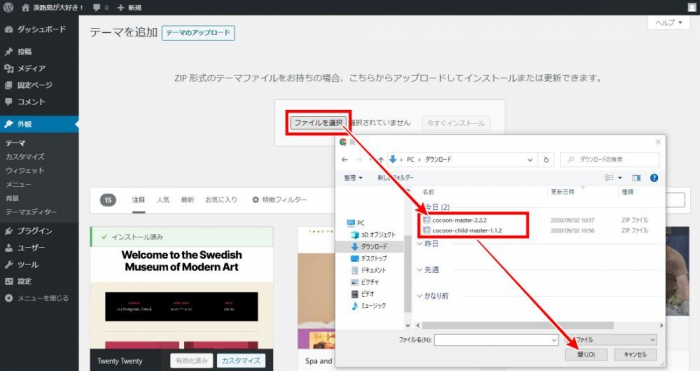Expand the ヘルプ dropdown tab
The height and width of the screenshot is (371, 700).
[669, 22]
